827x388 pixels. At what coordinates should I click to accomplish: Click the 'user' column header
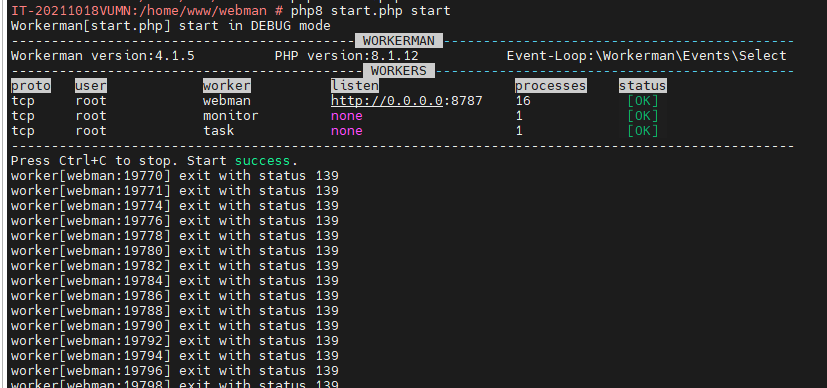coord(91,85)
